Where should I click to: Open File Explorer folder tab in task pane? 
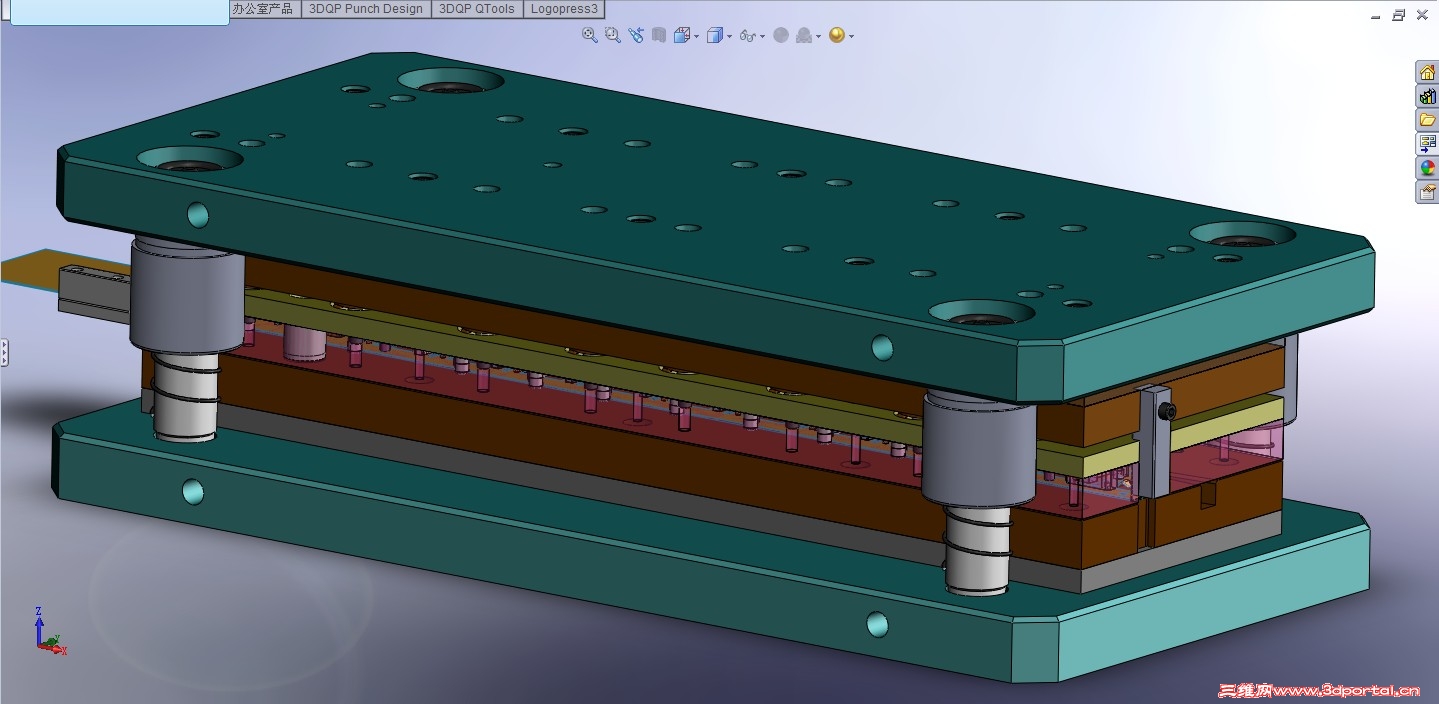tap(1427, 120)
